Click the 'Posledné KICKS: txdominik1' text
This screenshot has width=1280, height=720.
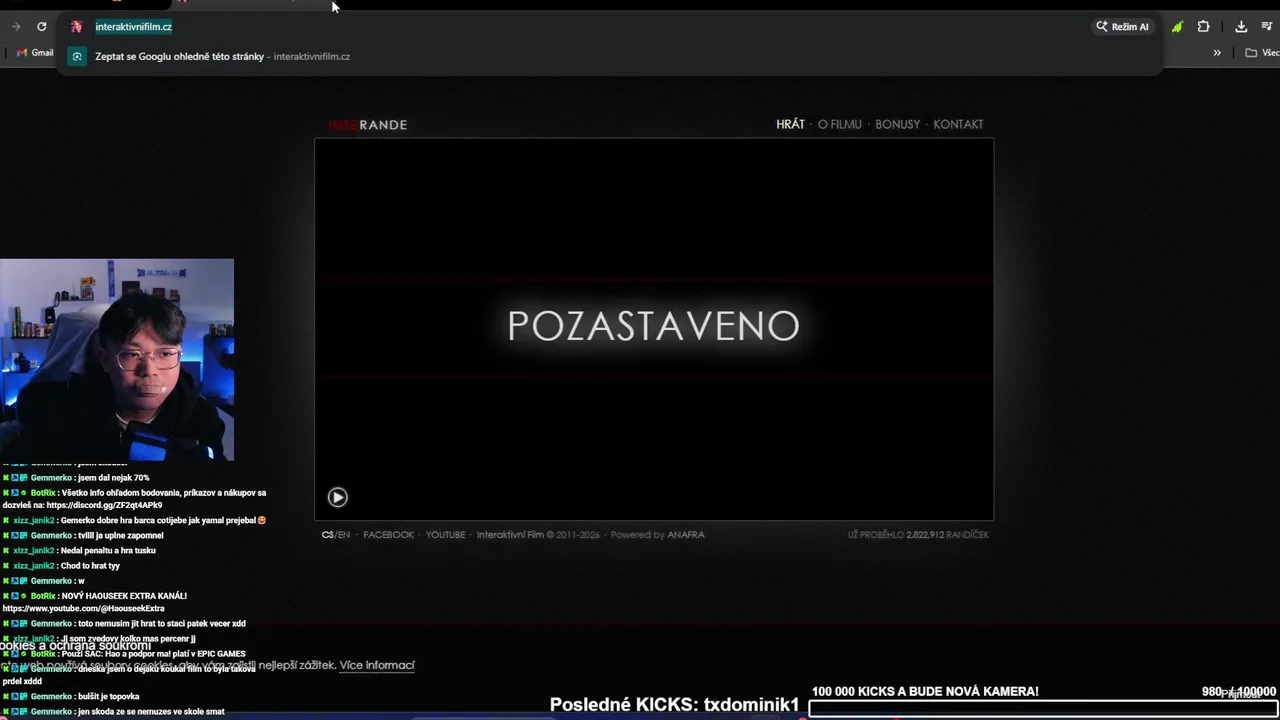[x=675, y=705]
